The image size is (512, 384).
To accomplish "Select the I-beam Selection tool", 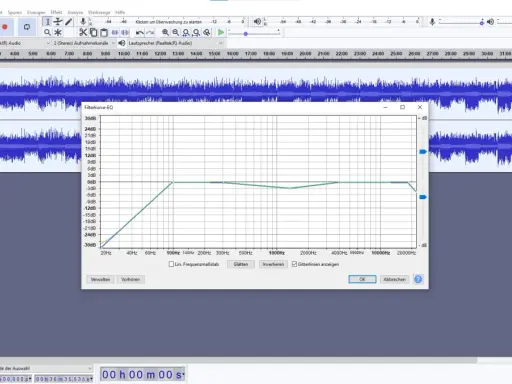I will pyautogui.click(x=47, y=22).
